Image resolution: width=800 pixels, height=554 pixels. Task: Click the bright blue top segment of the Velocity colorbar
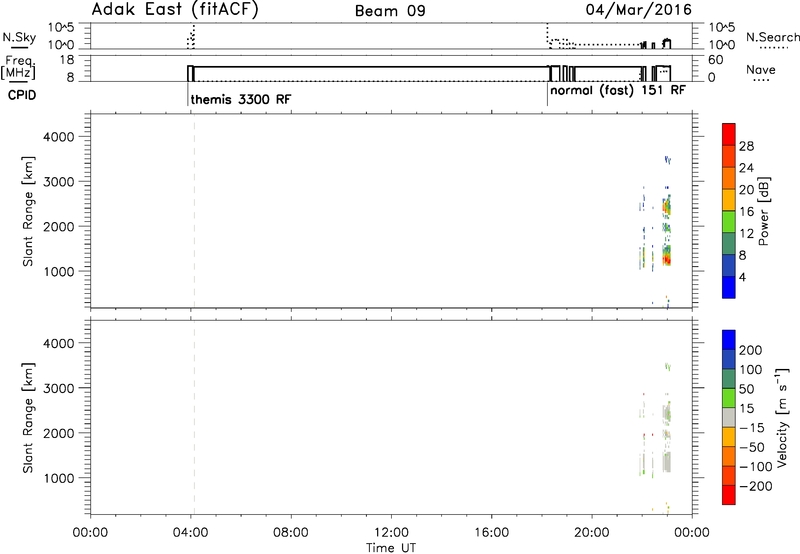[729, 340]
